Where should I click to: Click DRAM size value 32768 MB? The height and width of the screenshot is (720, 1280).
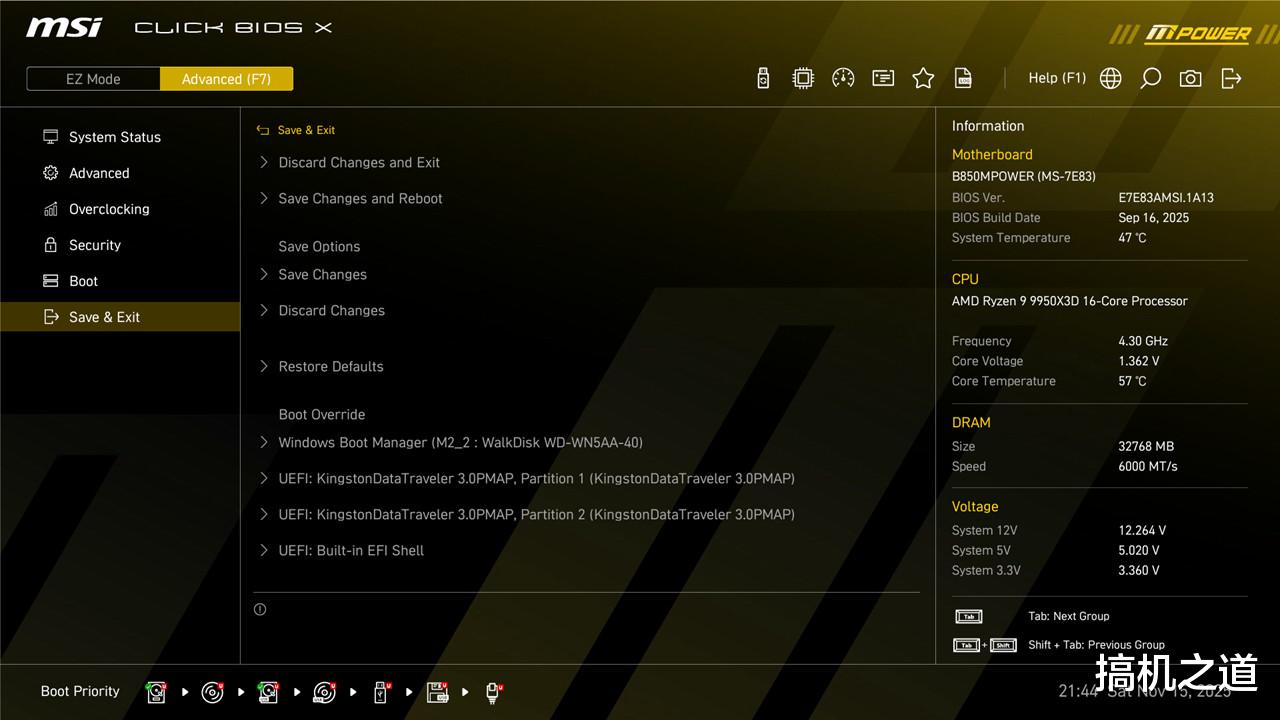1146,446
